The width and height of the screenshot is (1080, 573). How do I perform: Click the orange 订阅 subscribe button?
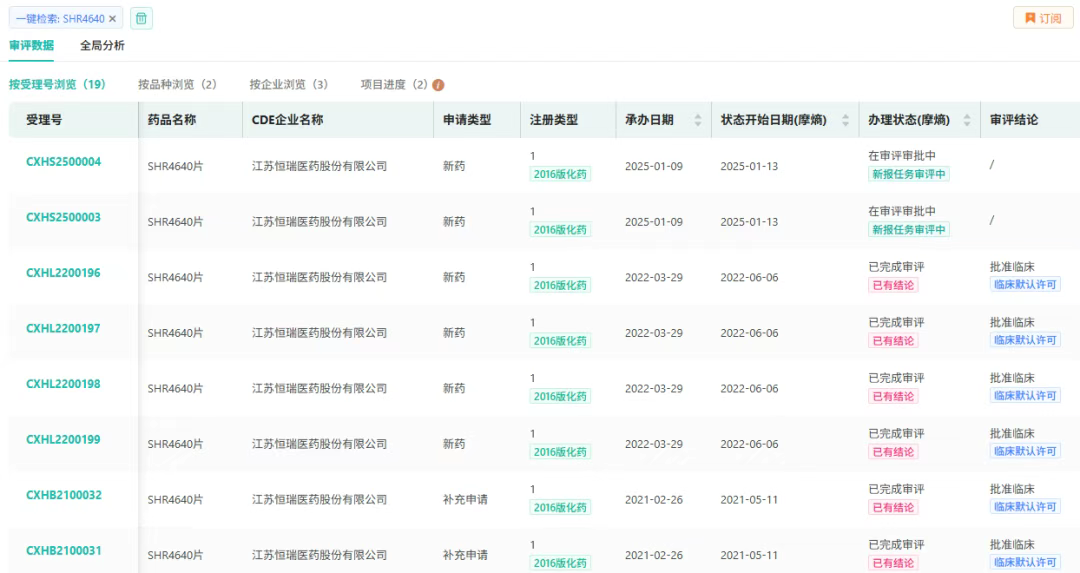click(1042, 19)
